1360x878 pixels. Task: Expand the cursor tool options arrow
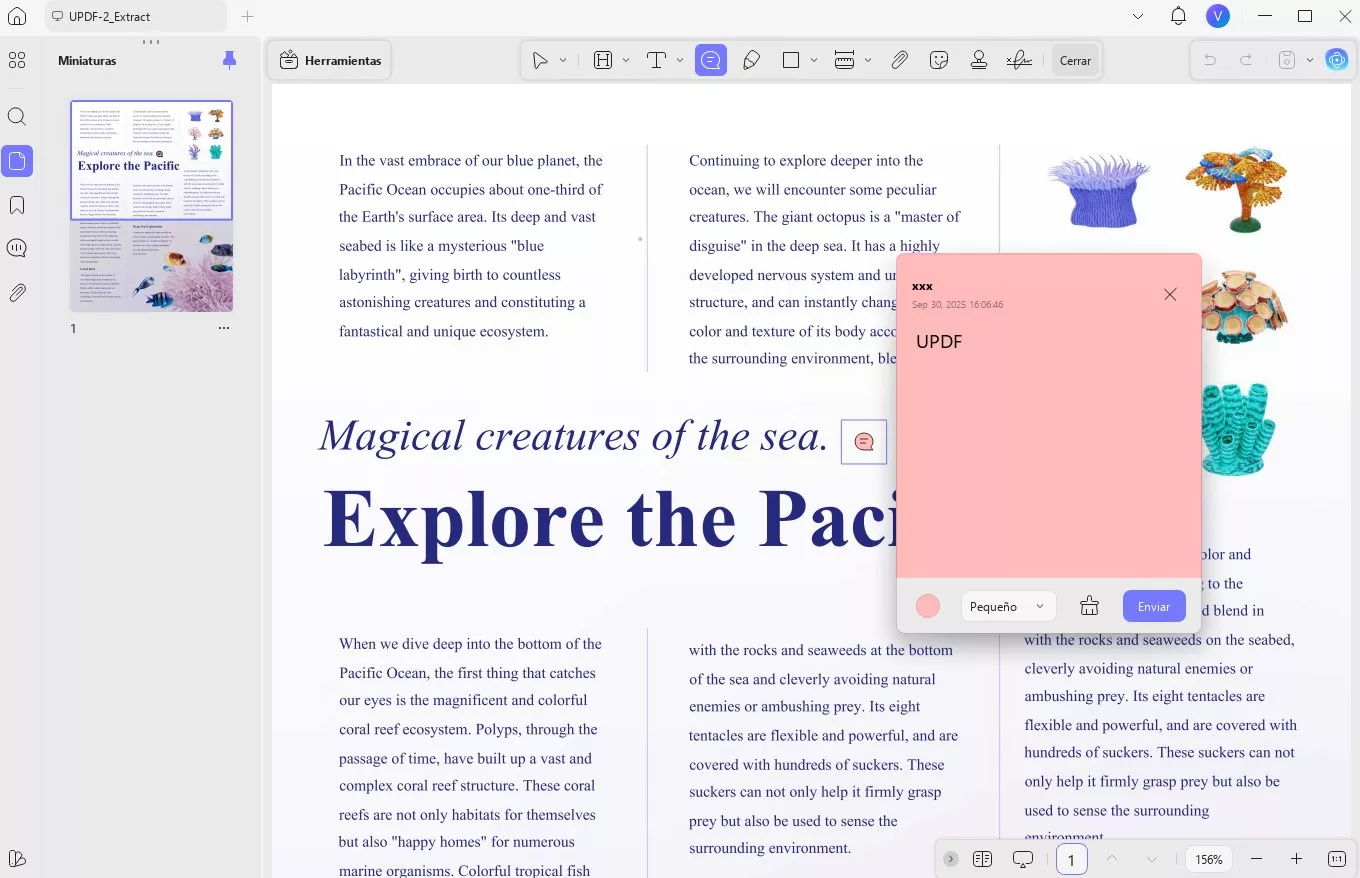click(563, 61)
